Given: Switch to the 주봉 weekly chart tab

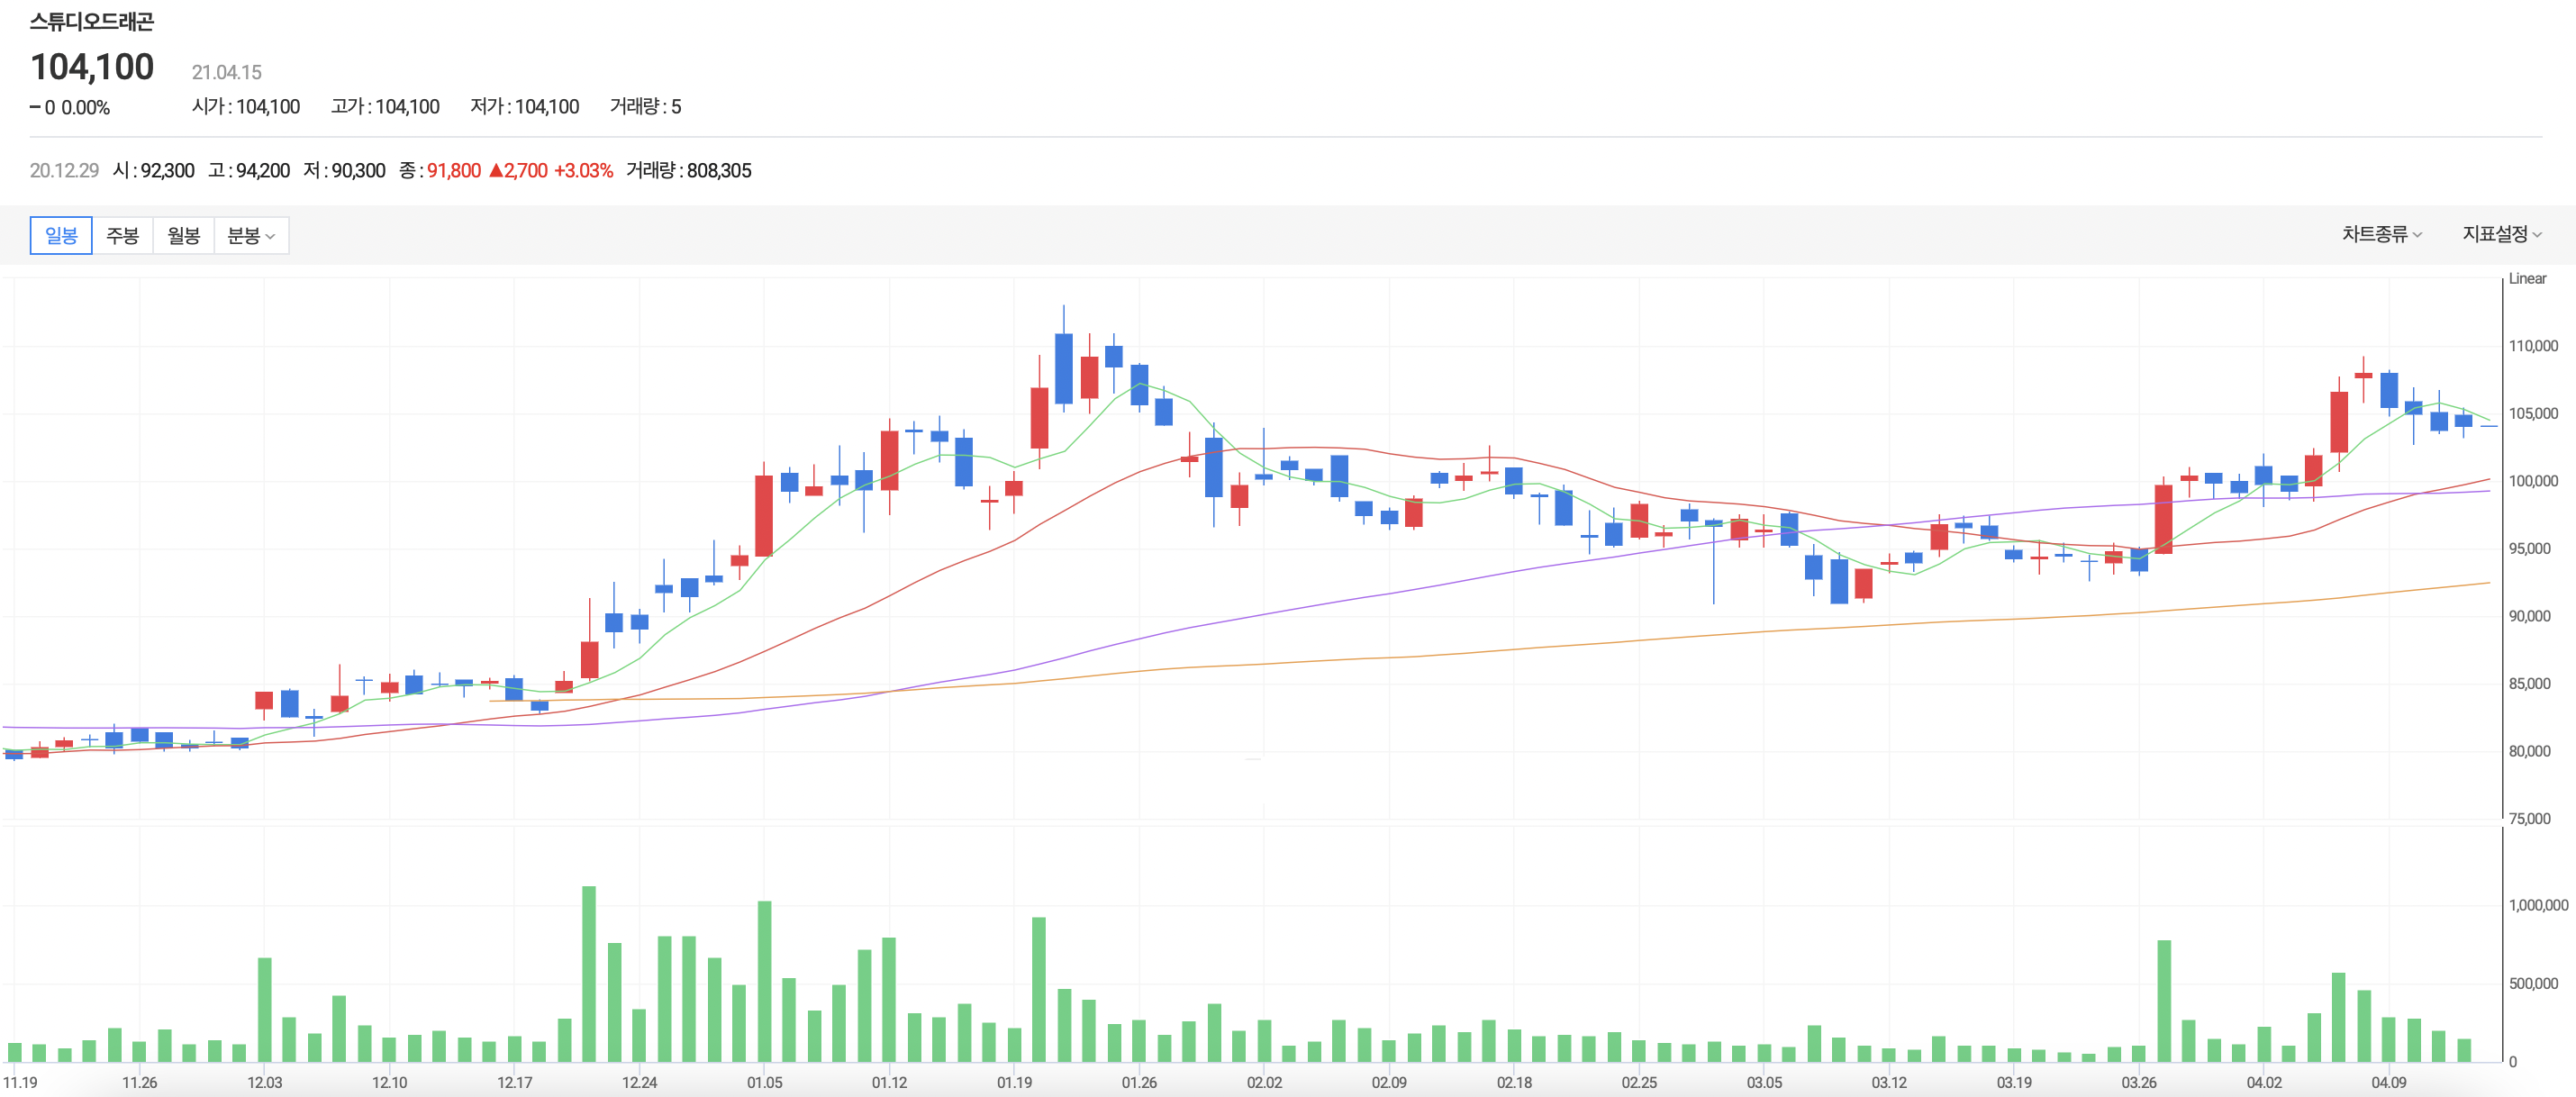Looking at the screenshot, I should [x=122, y=235].
